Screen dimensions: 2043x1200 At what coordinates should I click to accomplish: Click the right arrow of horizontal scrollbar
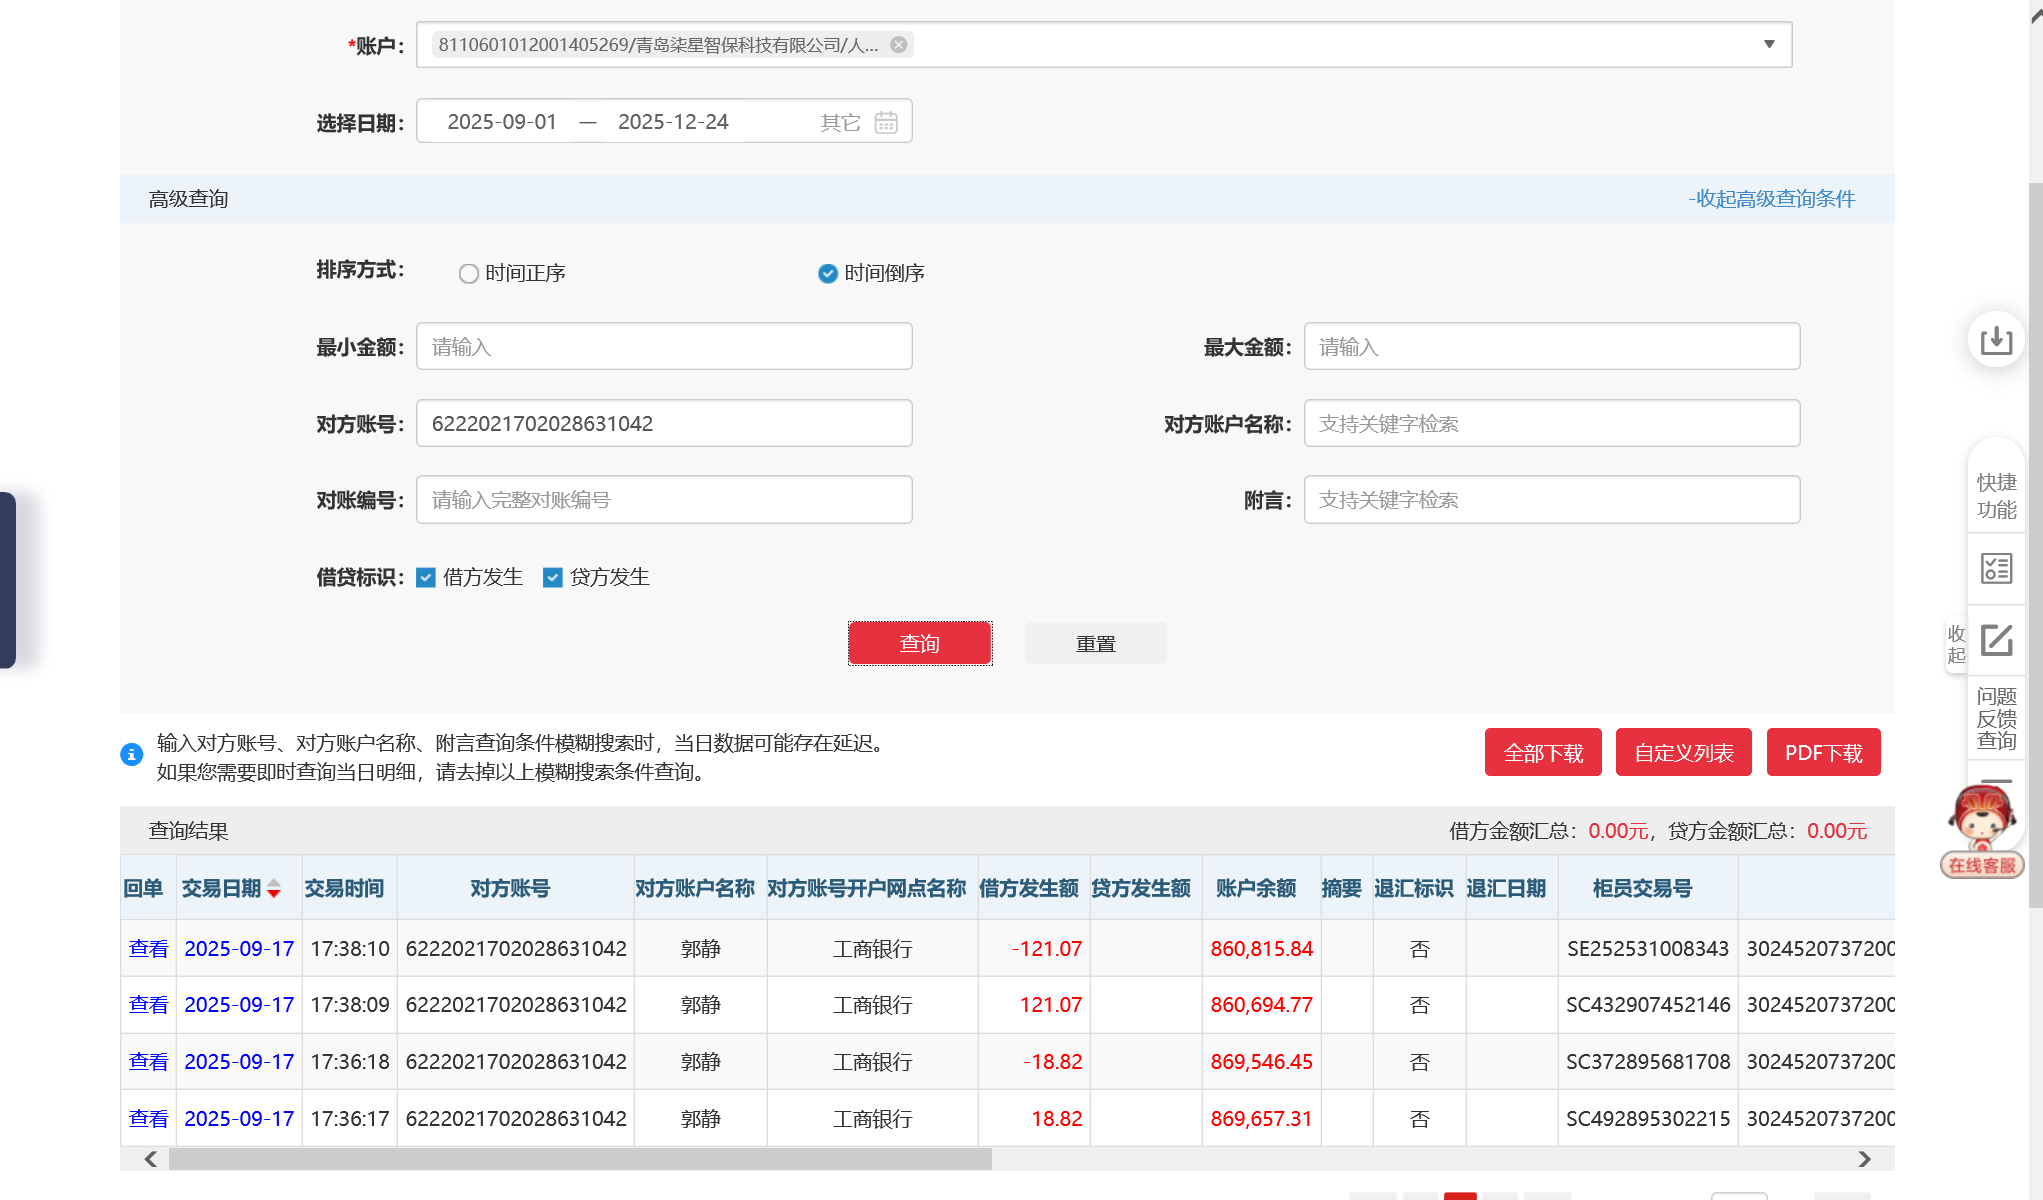click(1864, 1159)
